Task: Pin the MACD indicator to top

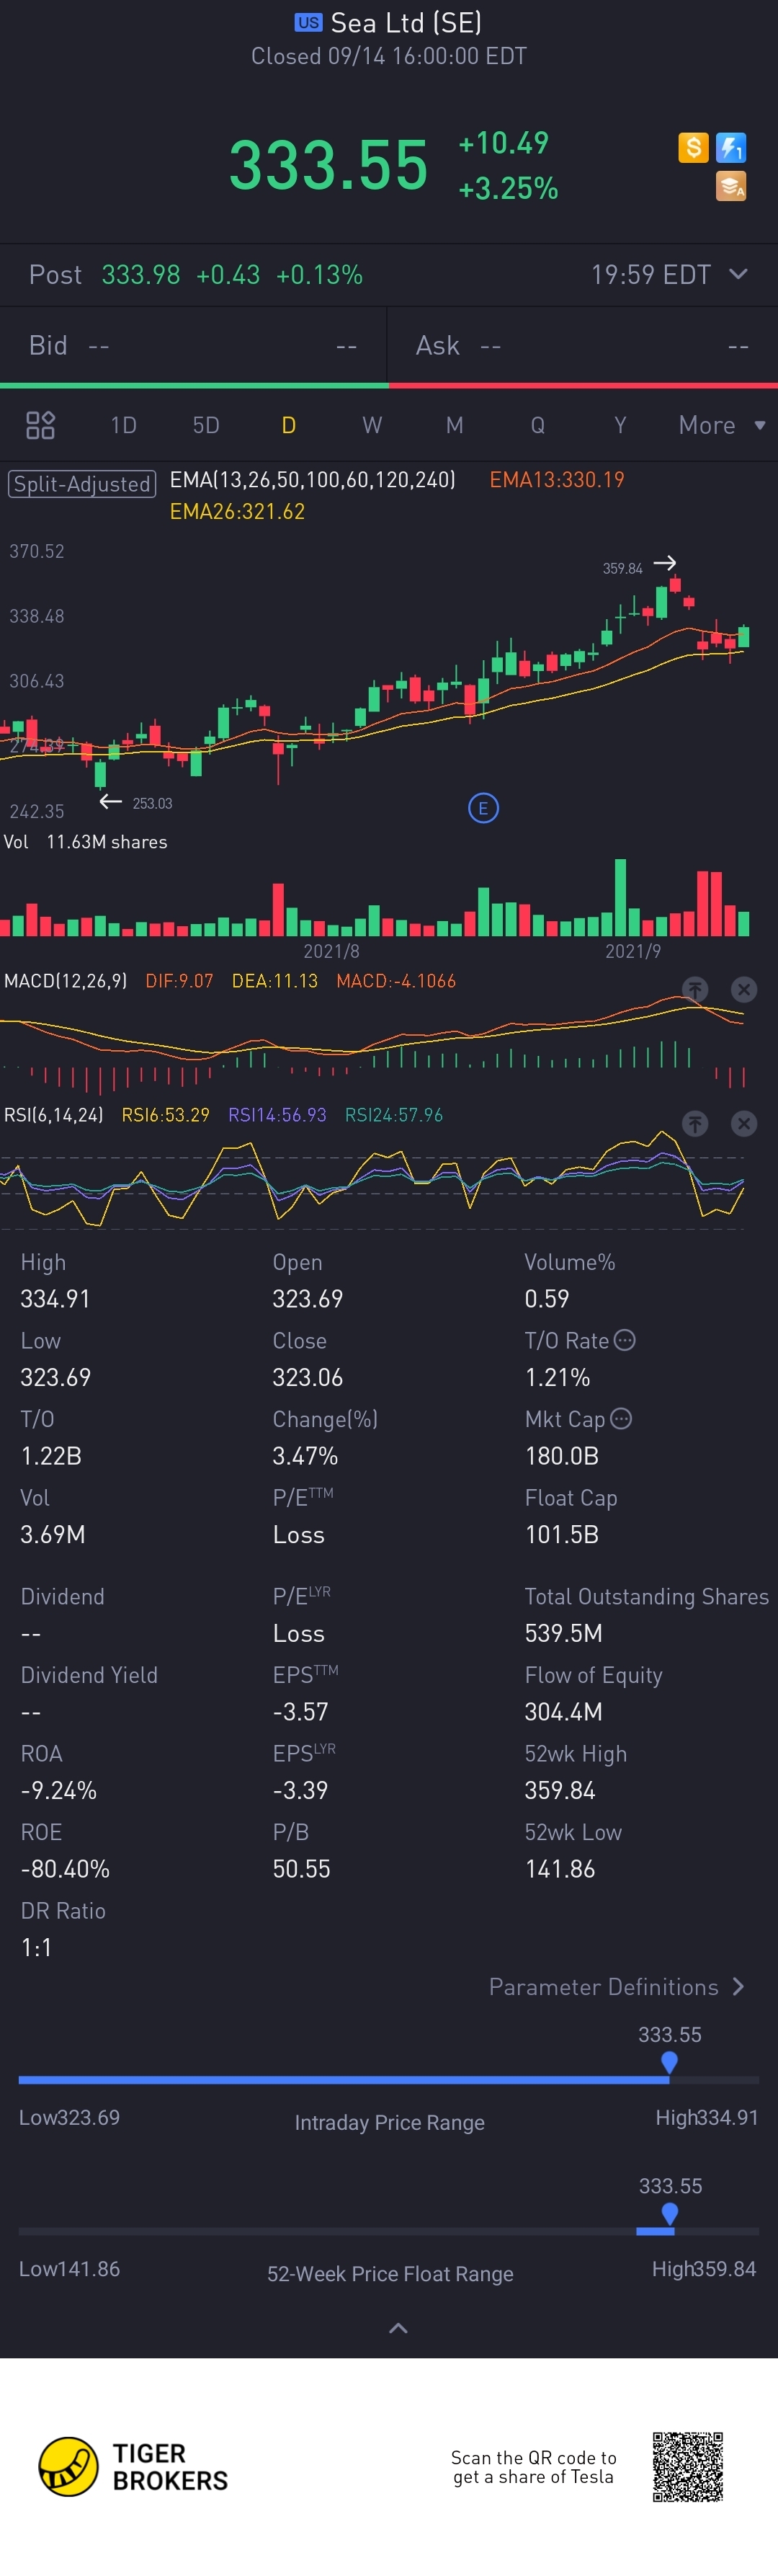Action: coord(695,989)
